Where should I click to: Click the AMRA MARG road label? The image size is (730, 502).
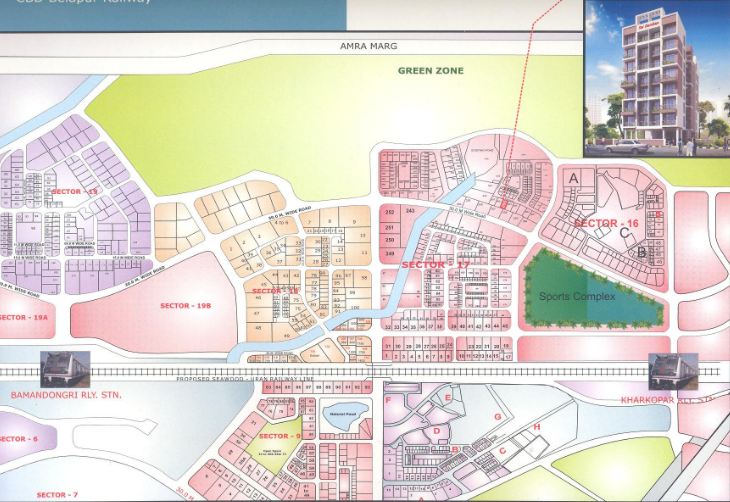coord(368,46)
